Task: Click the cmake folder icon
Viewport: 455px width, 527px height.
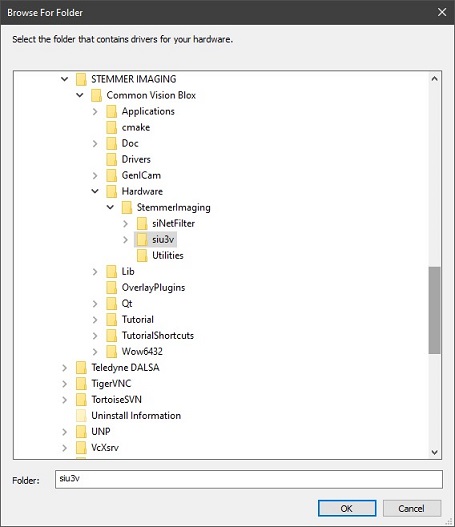Action: coord(111,127)
